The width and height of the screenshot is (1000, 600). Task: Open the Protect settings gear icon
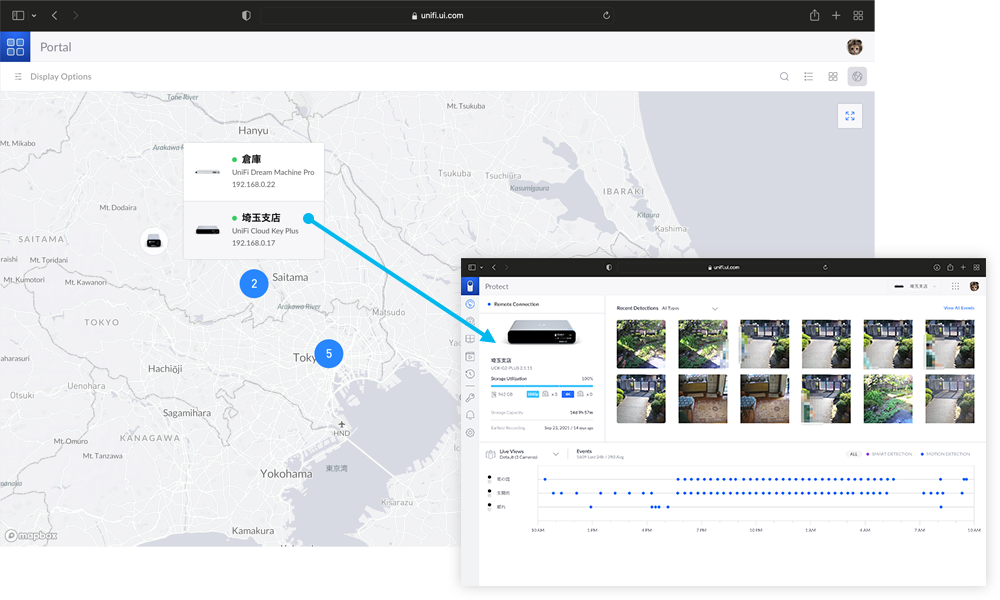(470, 433)
